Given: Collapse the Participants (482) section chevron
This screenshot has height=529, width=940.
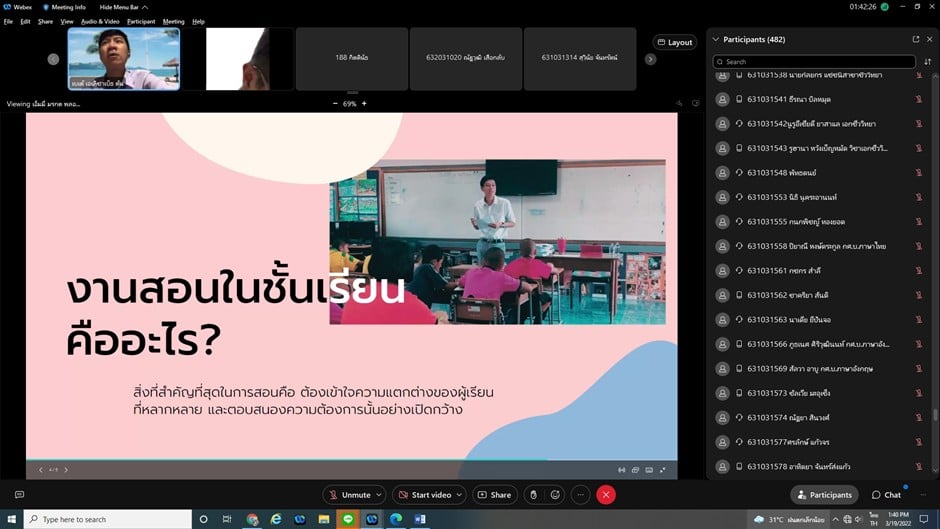Looking at the screenshot, I should (716, 40).
